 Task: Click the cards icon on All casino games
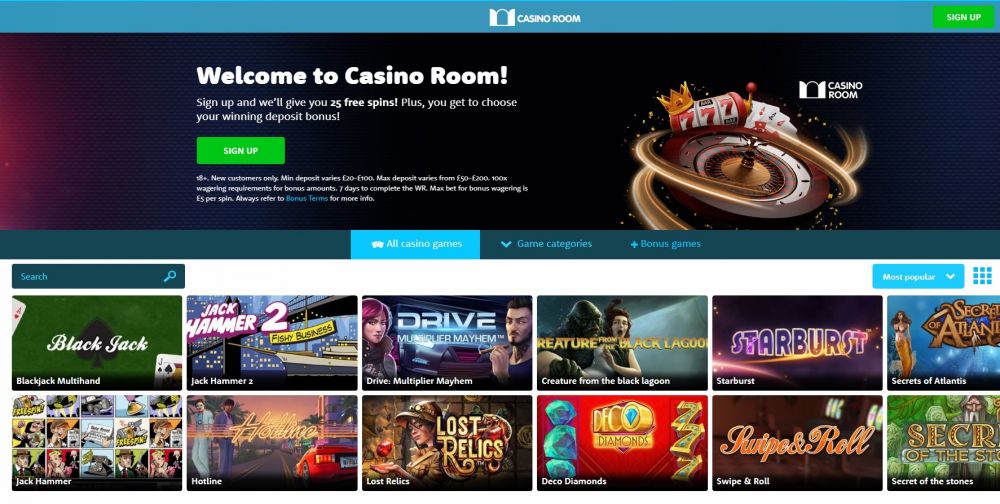tap(378, 244)
